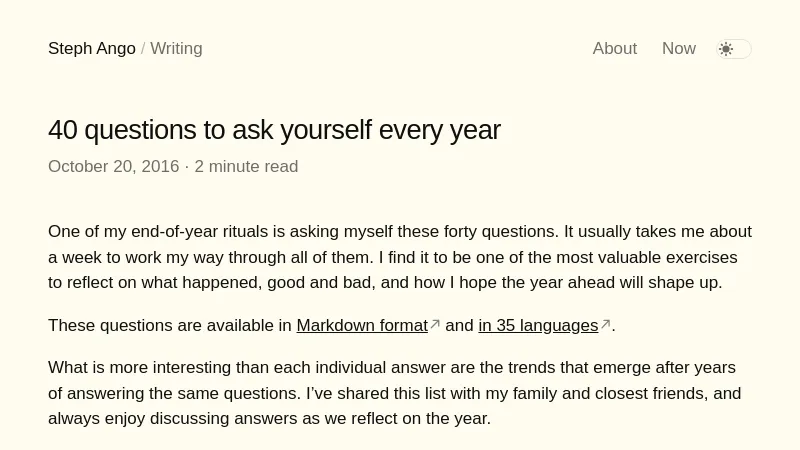Click the text 'These questions are available in'

(170, 325)
